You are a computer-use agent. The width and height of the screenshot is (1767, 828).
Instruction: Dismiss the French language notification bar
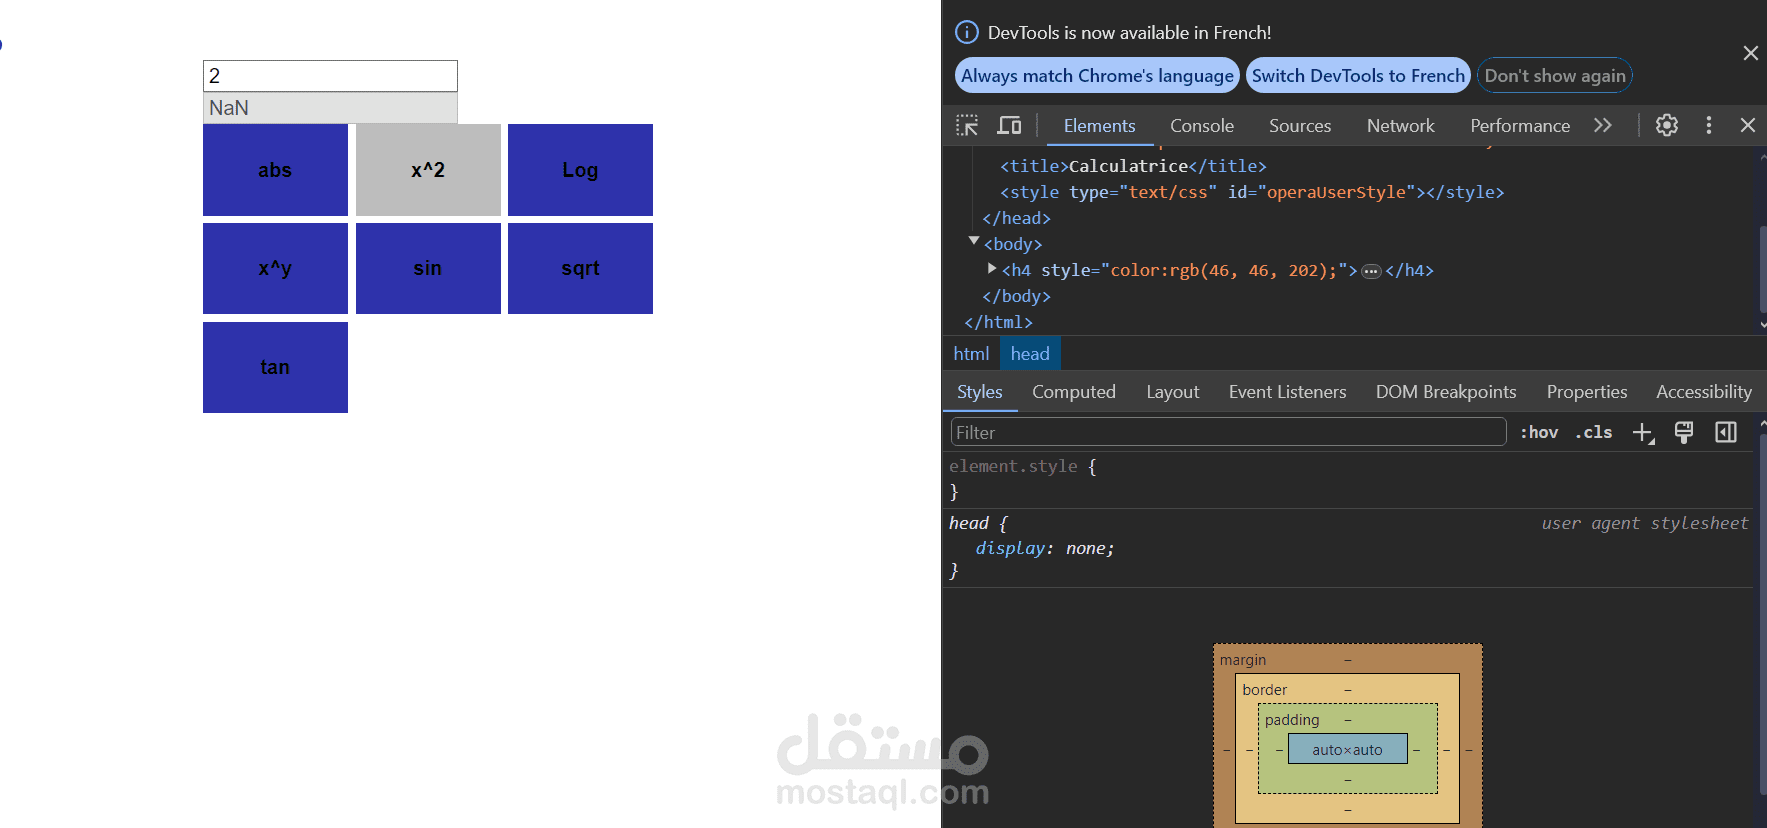point(1750,53)
